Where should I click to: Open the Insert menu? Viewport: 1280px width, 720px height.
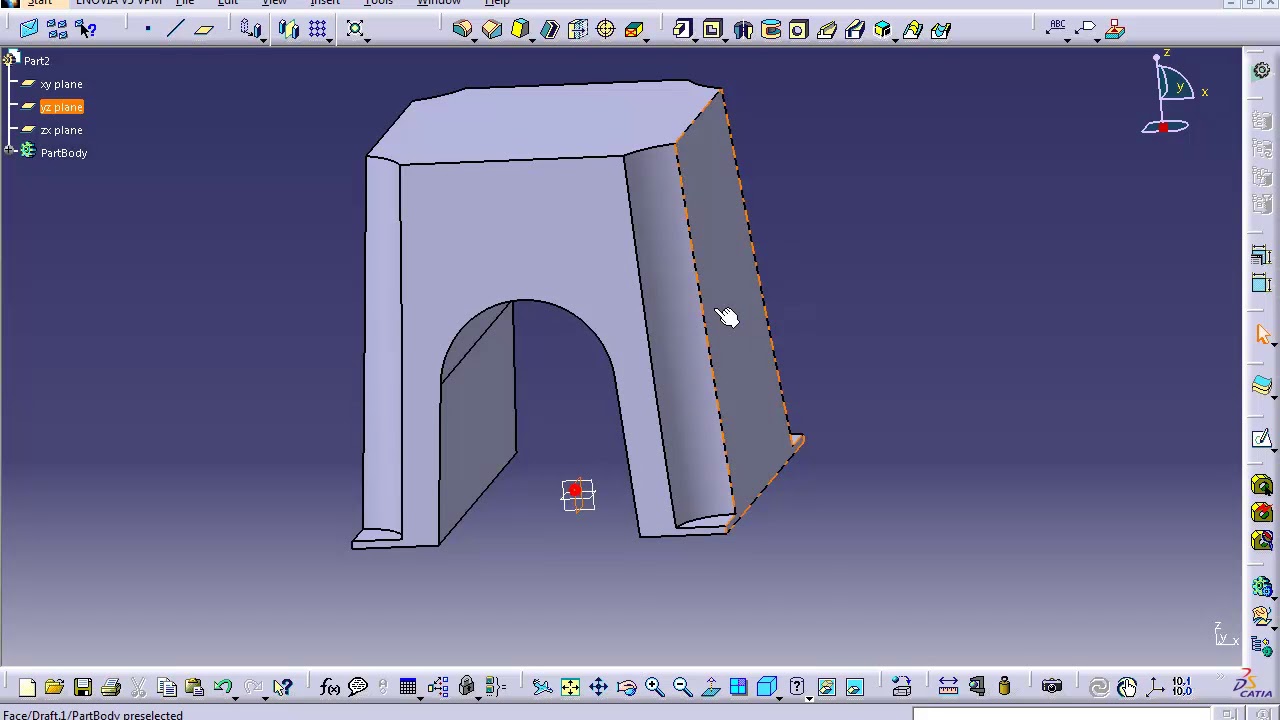point(325,3)
